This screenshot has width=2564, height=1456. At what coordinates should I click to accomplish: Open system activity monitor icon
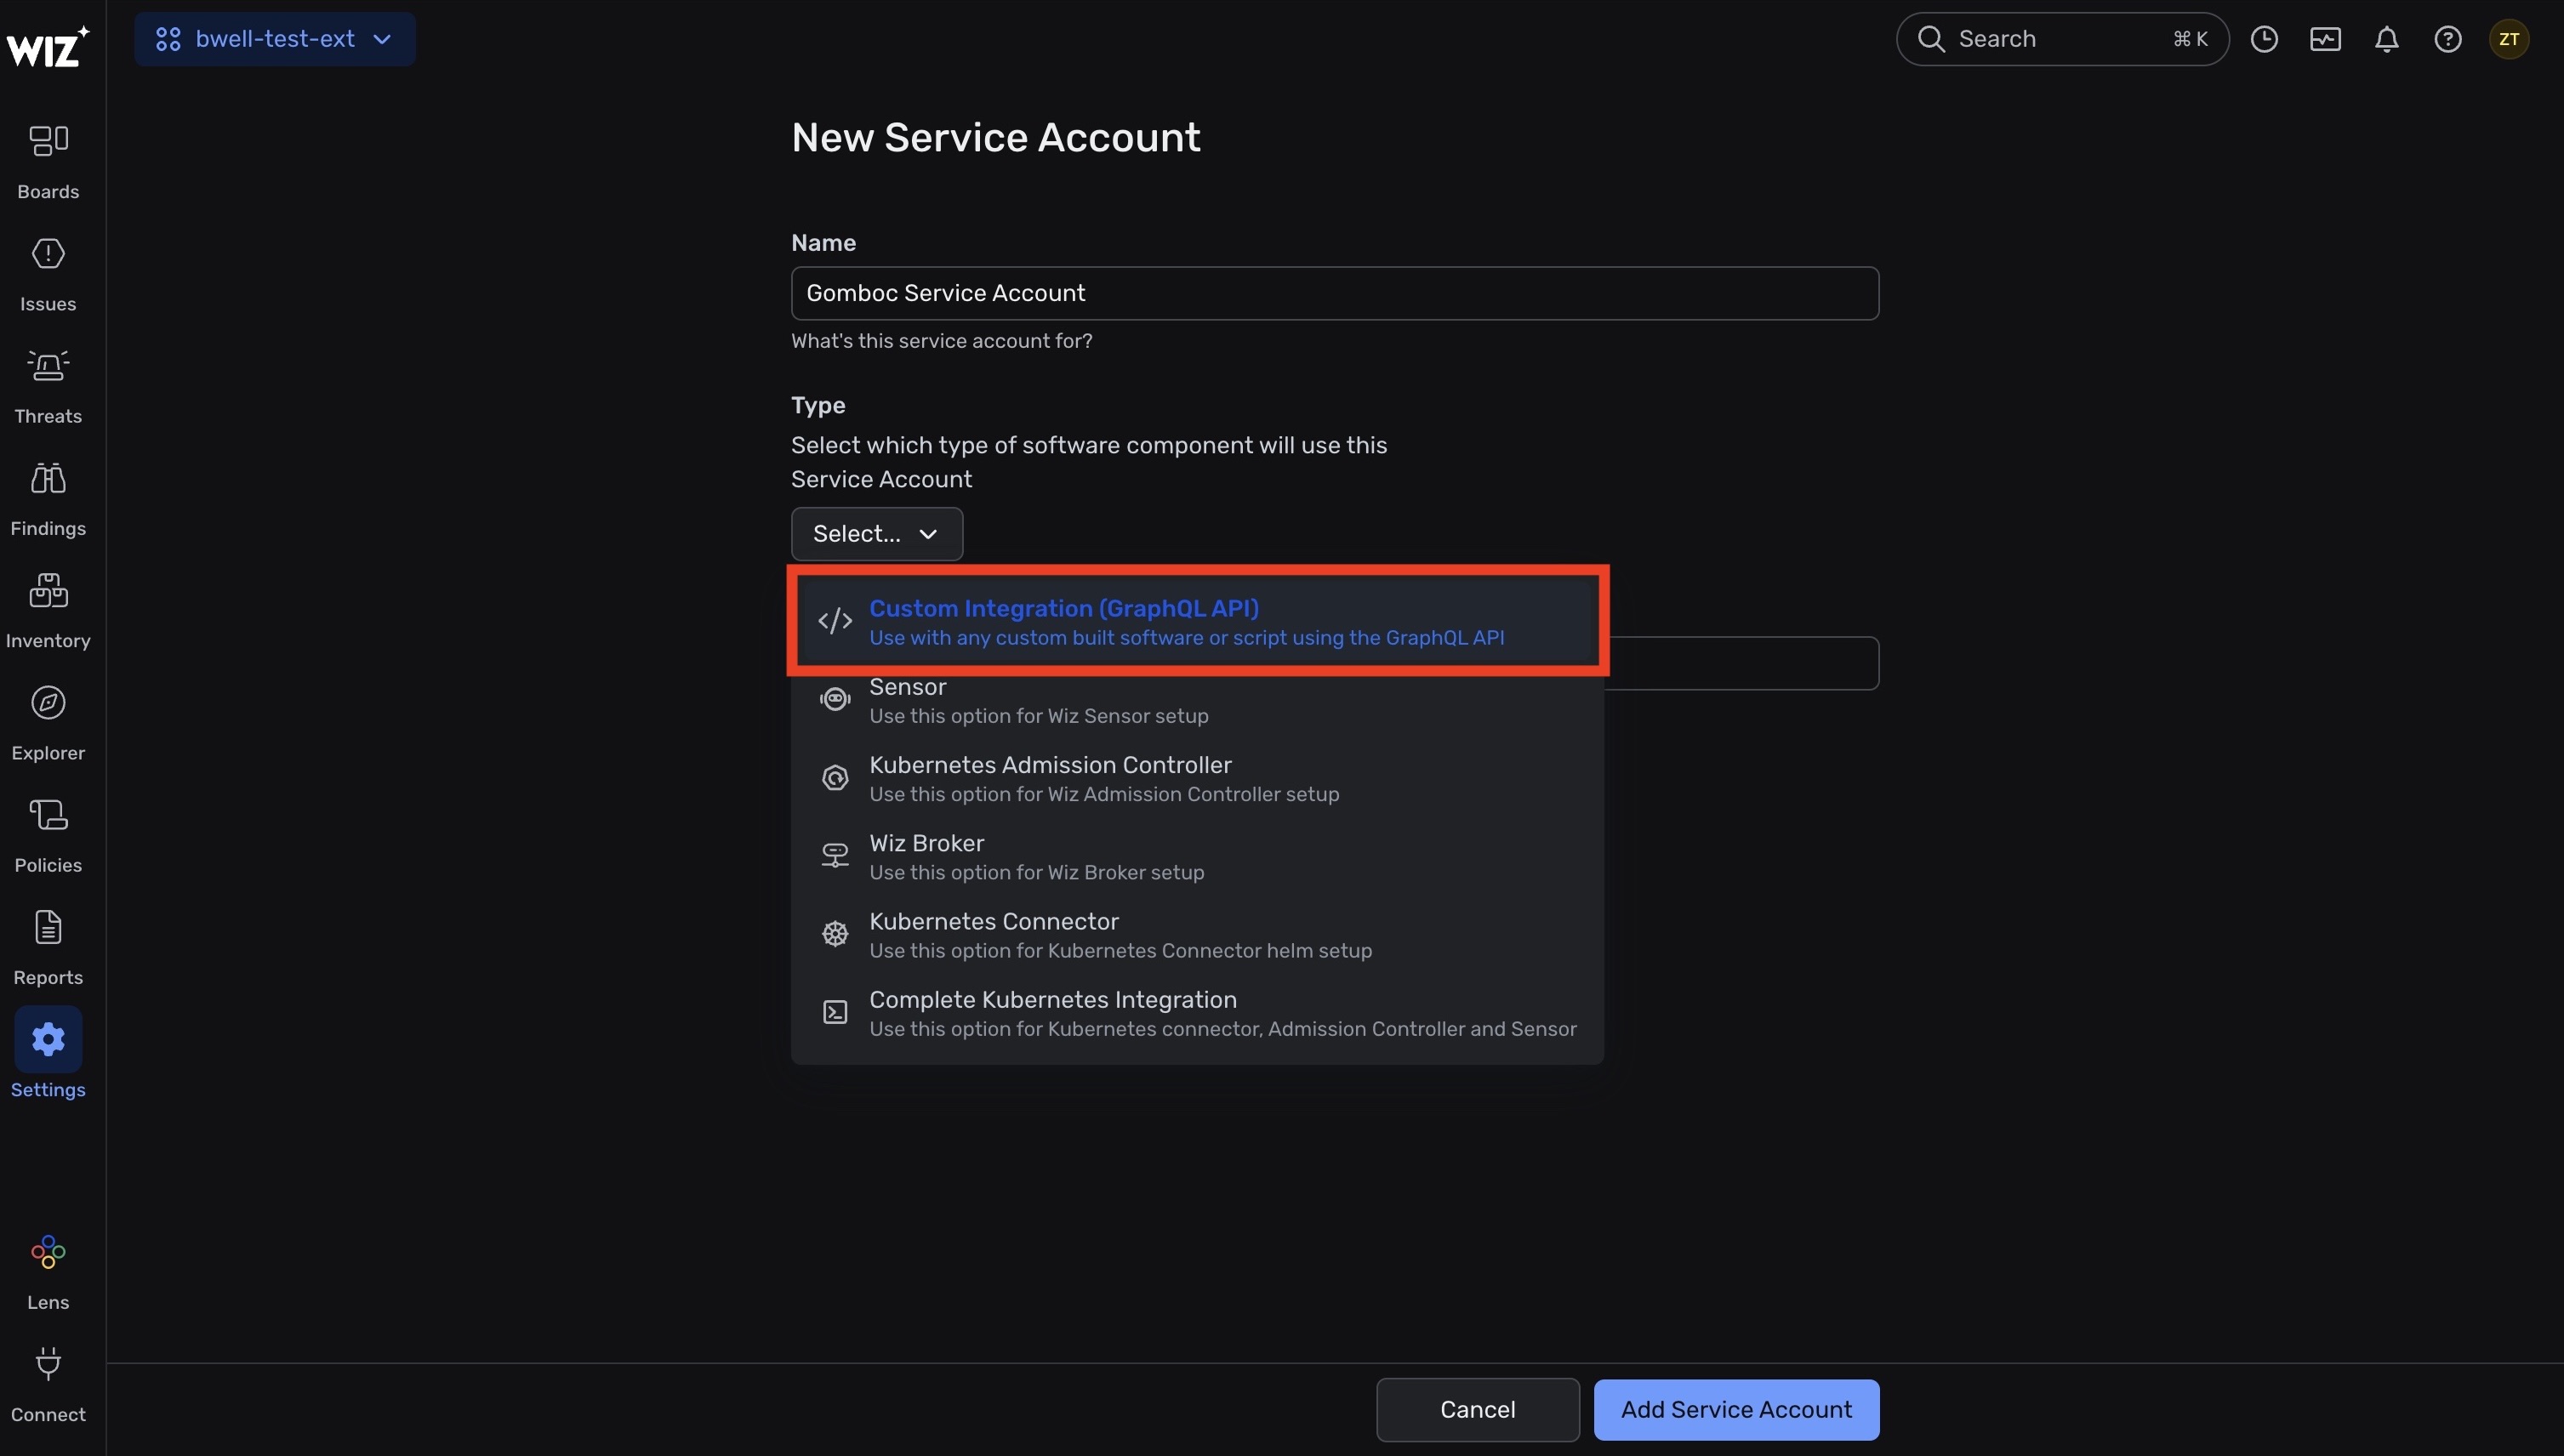[2325, 39]
